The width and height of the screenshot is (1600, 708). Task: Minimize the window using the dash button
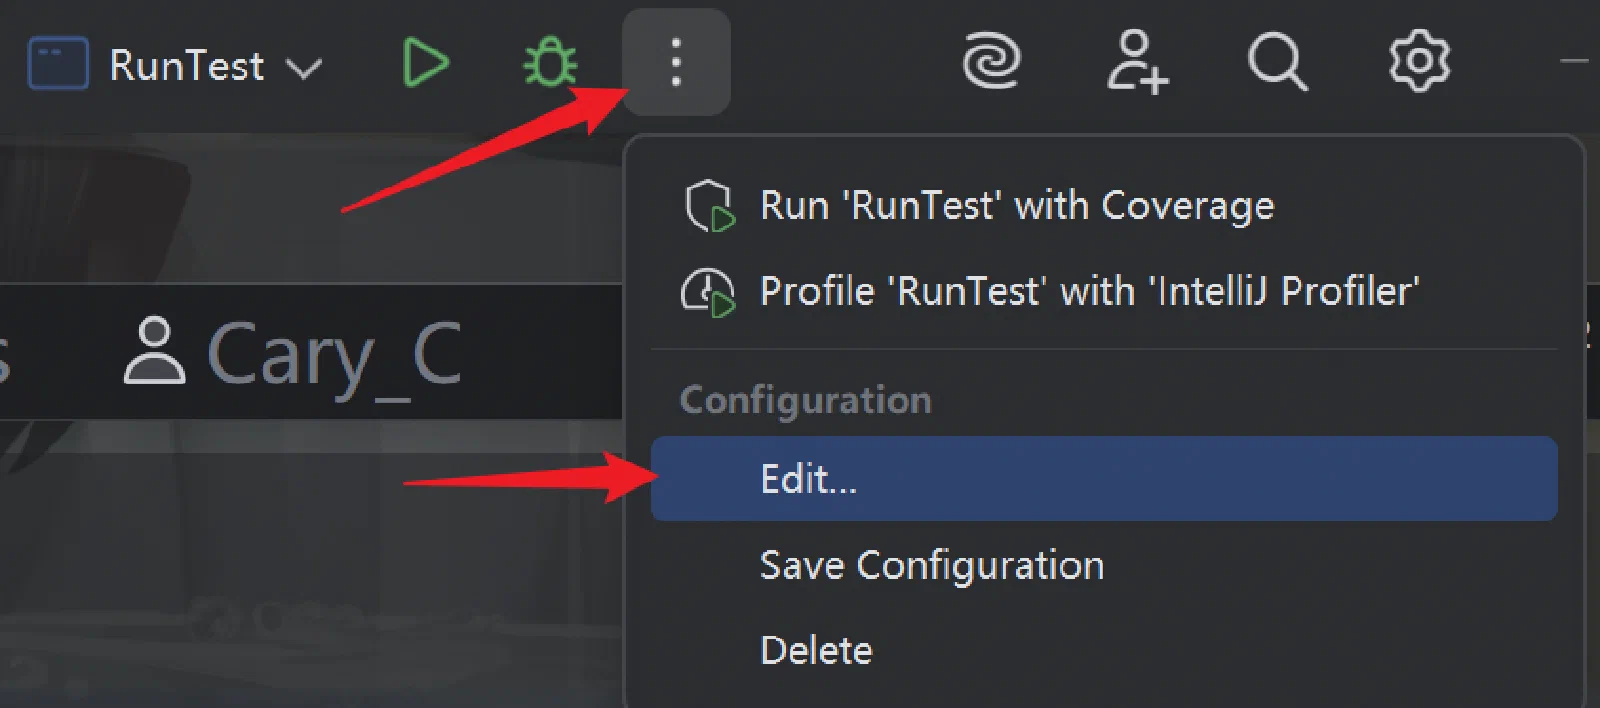(x=1574, y=61)
